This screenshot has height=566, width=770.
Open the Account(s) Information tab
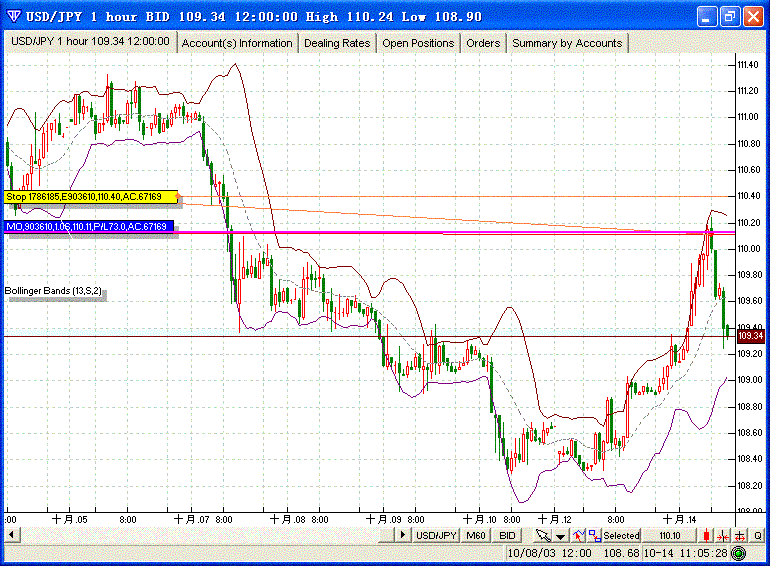click(x=237, y=43)
